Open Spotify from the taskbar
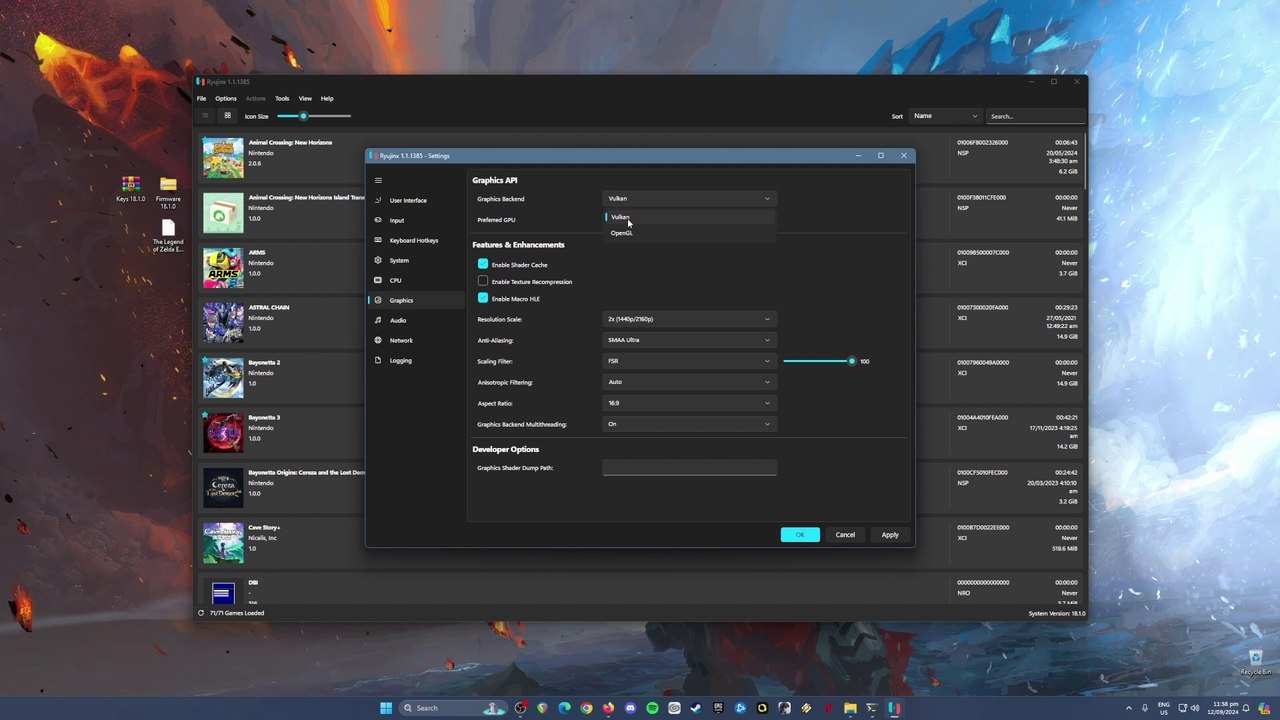This screenshot has width=1280, height=720. [x=652, y=708]
